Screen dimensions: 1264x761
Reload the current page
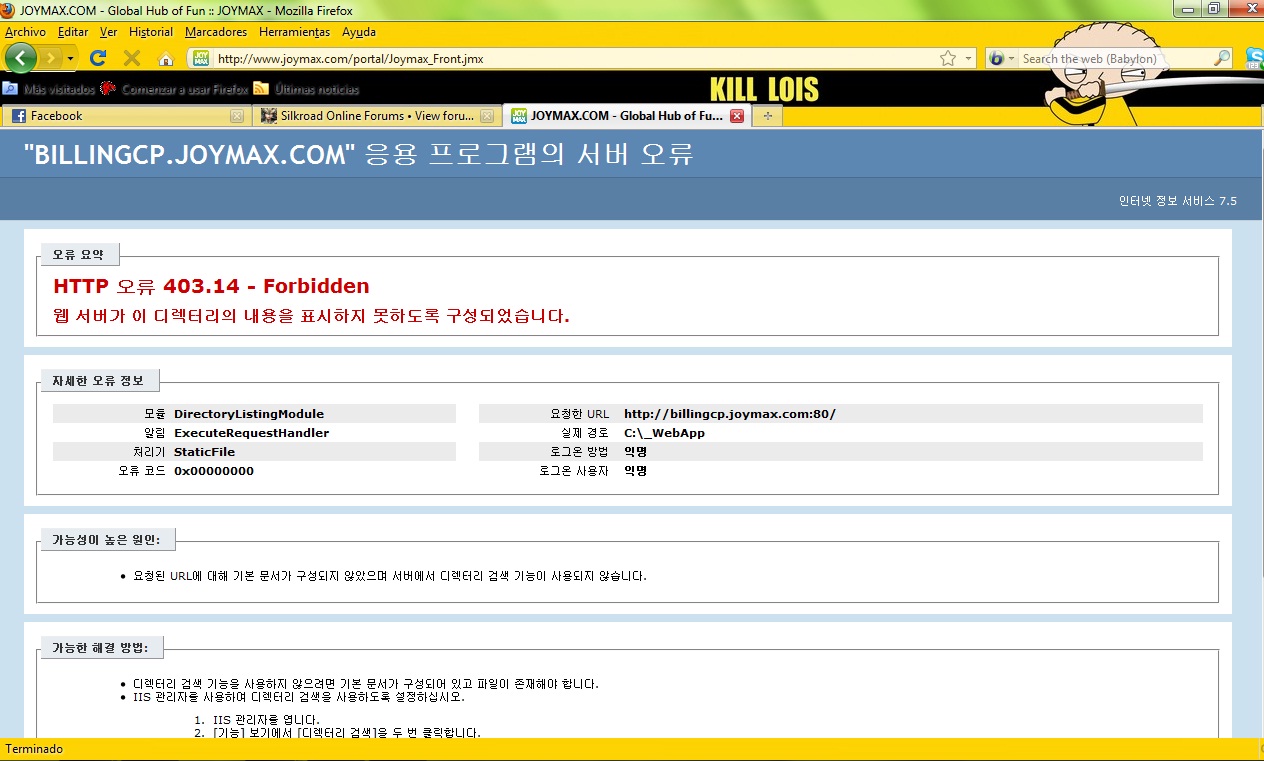(x=98, y=58)
